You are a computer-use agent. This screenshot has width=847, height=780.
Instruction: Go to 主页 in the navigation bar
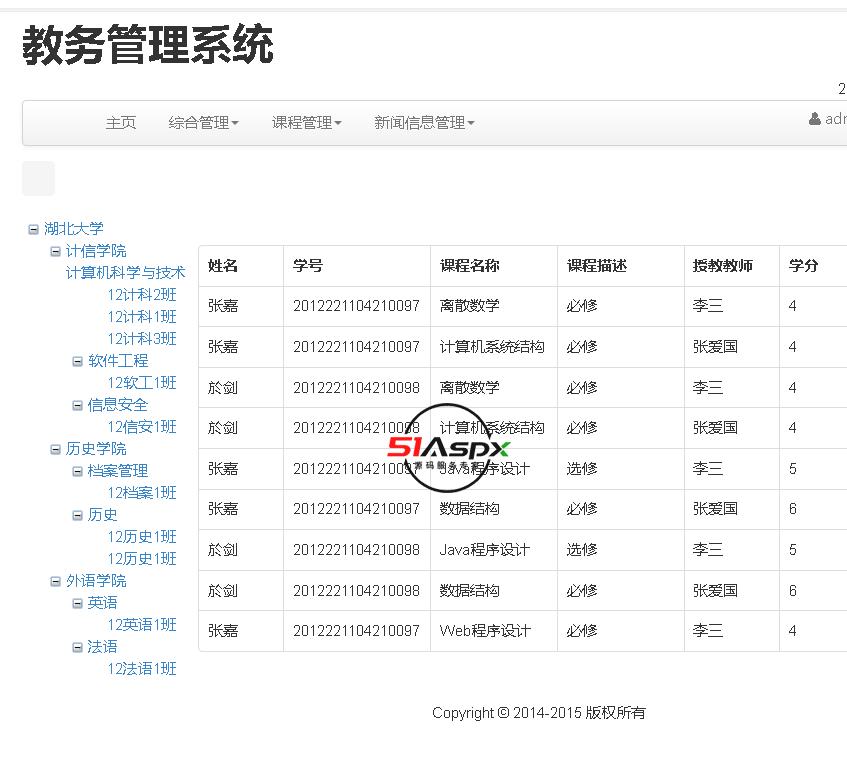tap(121, 123)
